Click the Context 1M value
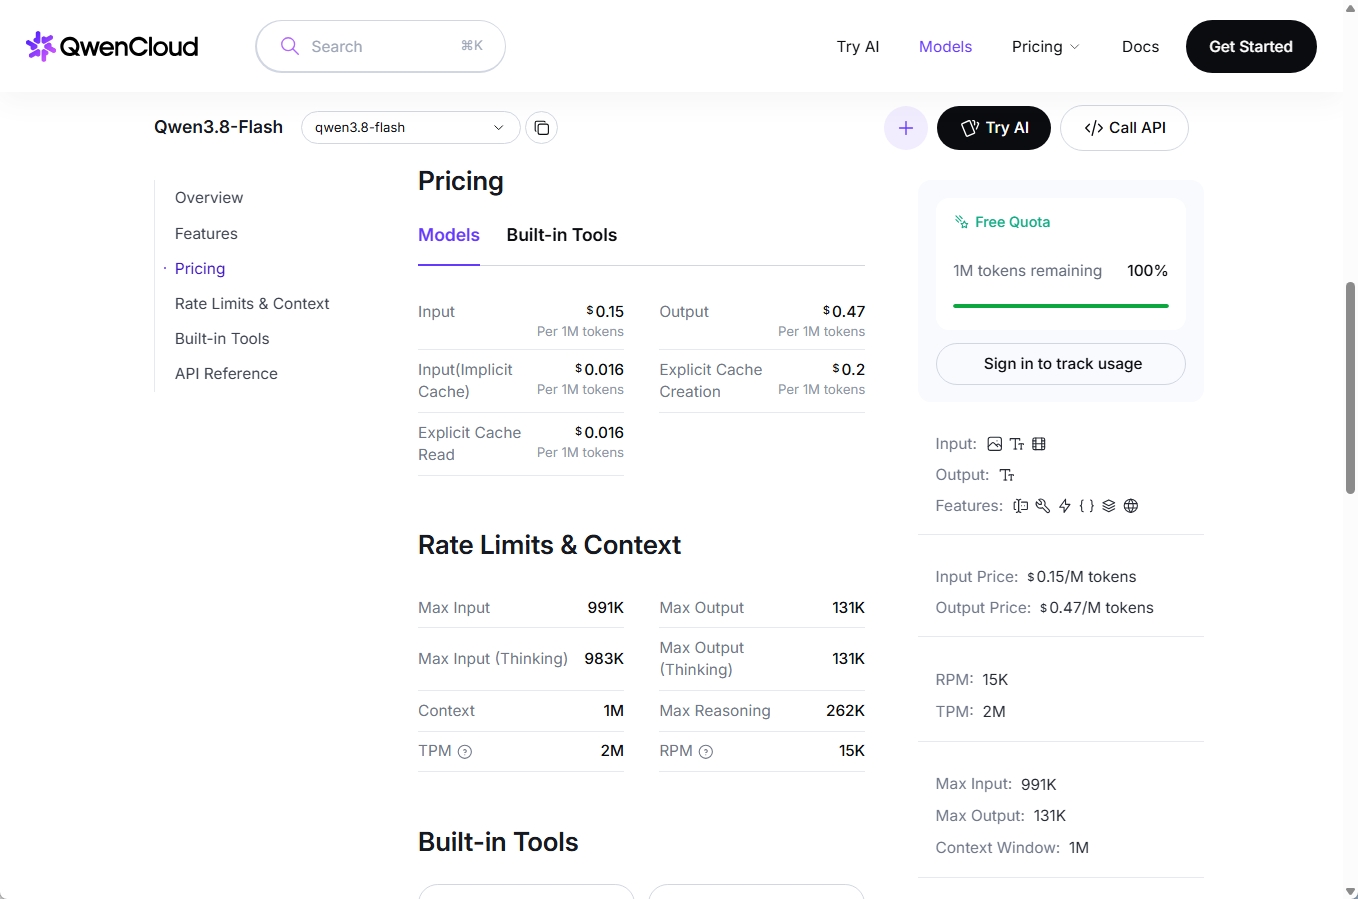 click(614, 711)
